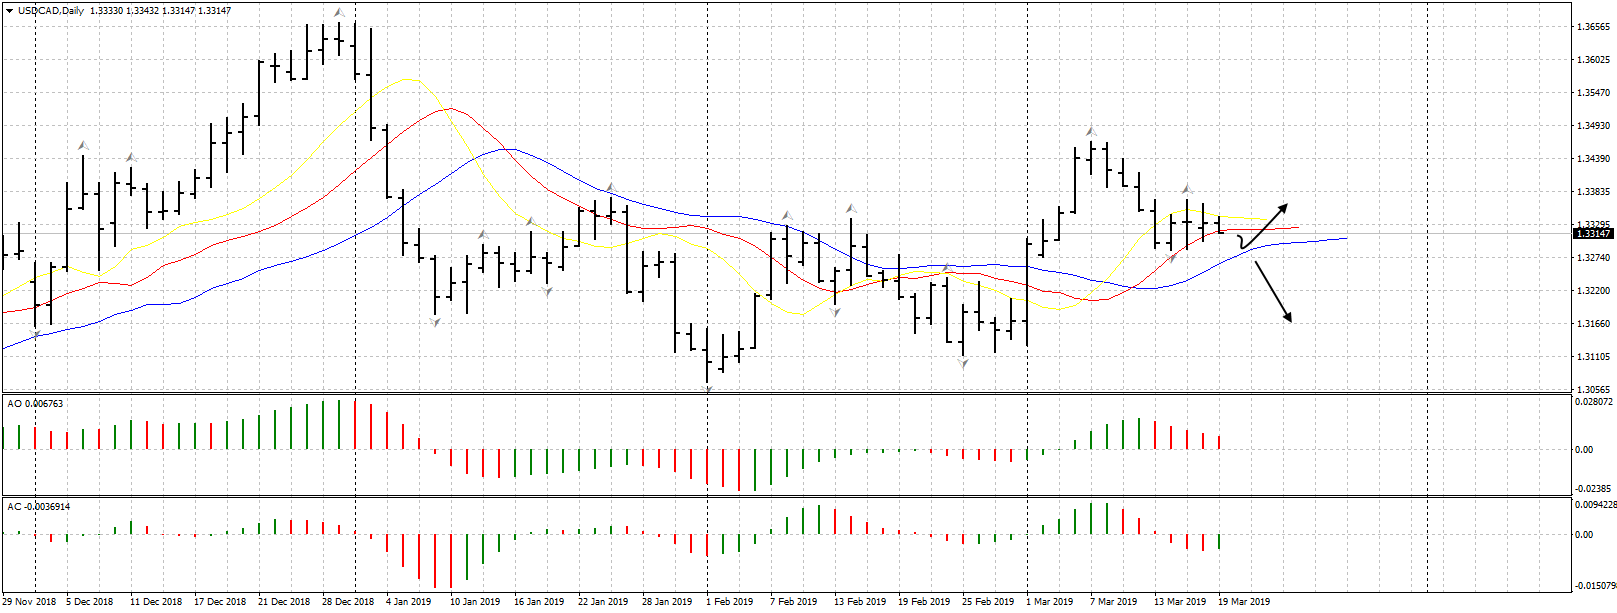The height and width of the screenshot is (613, 1617).
Task: Click the 1.36565 price scale label
Action: tap(1592, 27)
